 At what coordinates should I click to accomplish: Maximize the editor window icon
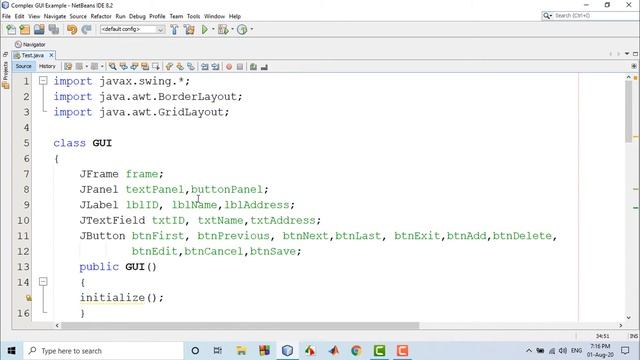[636, 54]
